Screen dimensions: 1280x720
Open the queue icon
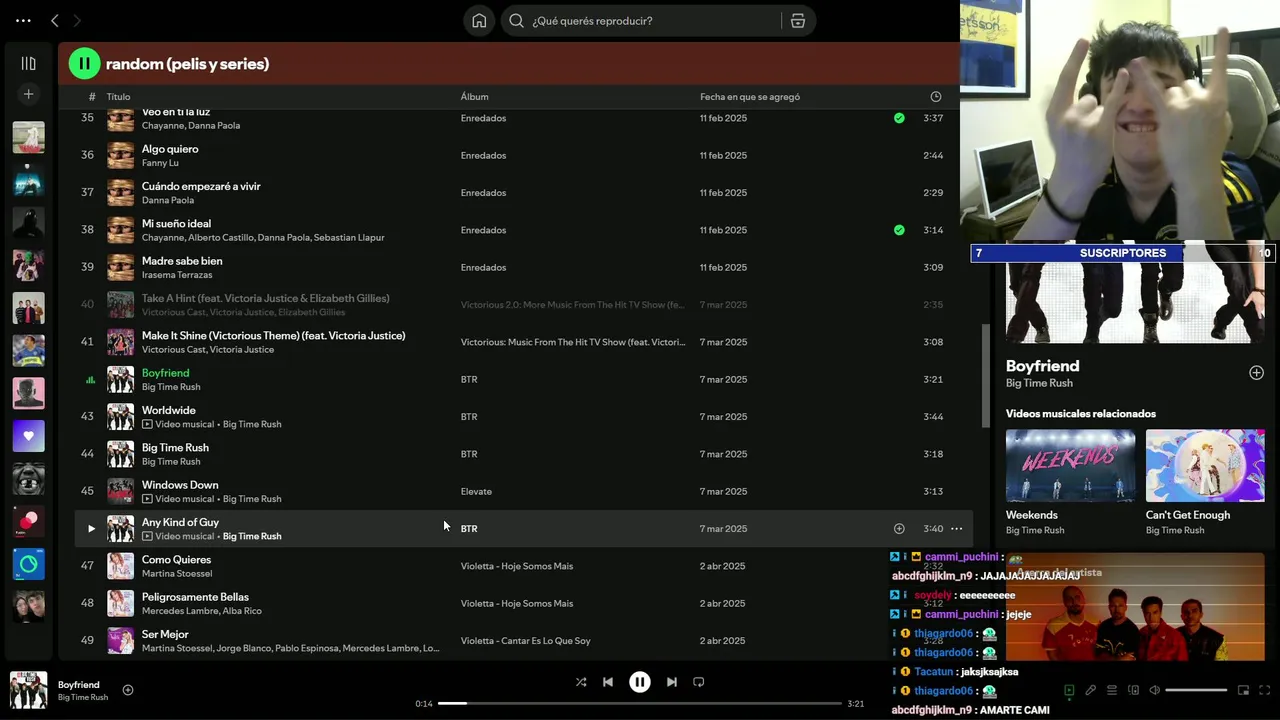[1112, 690]
